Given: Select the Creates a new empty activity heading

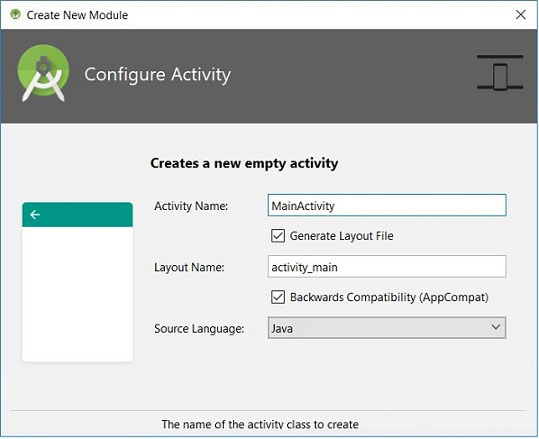Looking at the screenshot, I should tap(244, 163).
